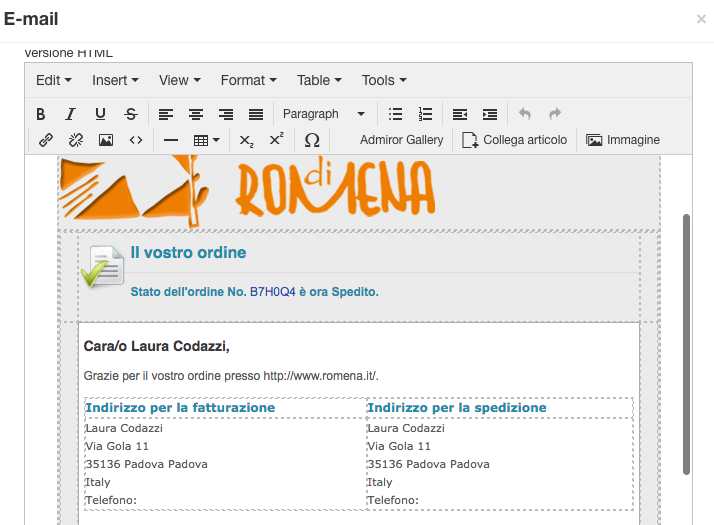Underline the selected text
Viewport: 714px width, 525px height.
[100, 114]
